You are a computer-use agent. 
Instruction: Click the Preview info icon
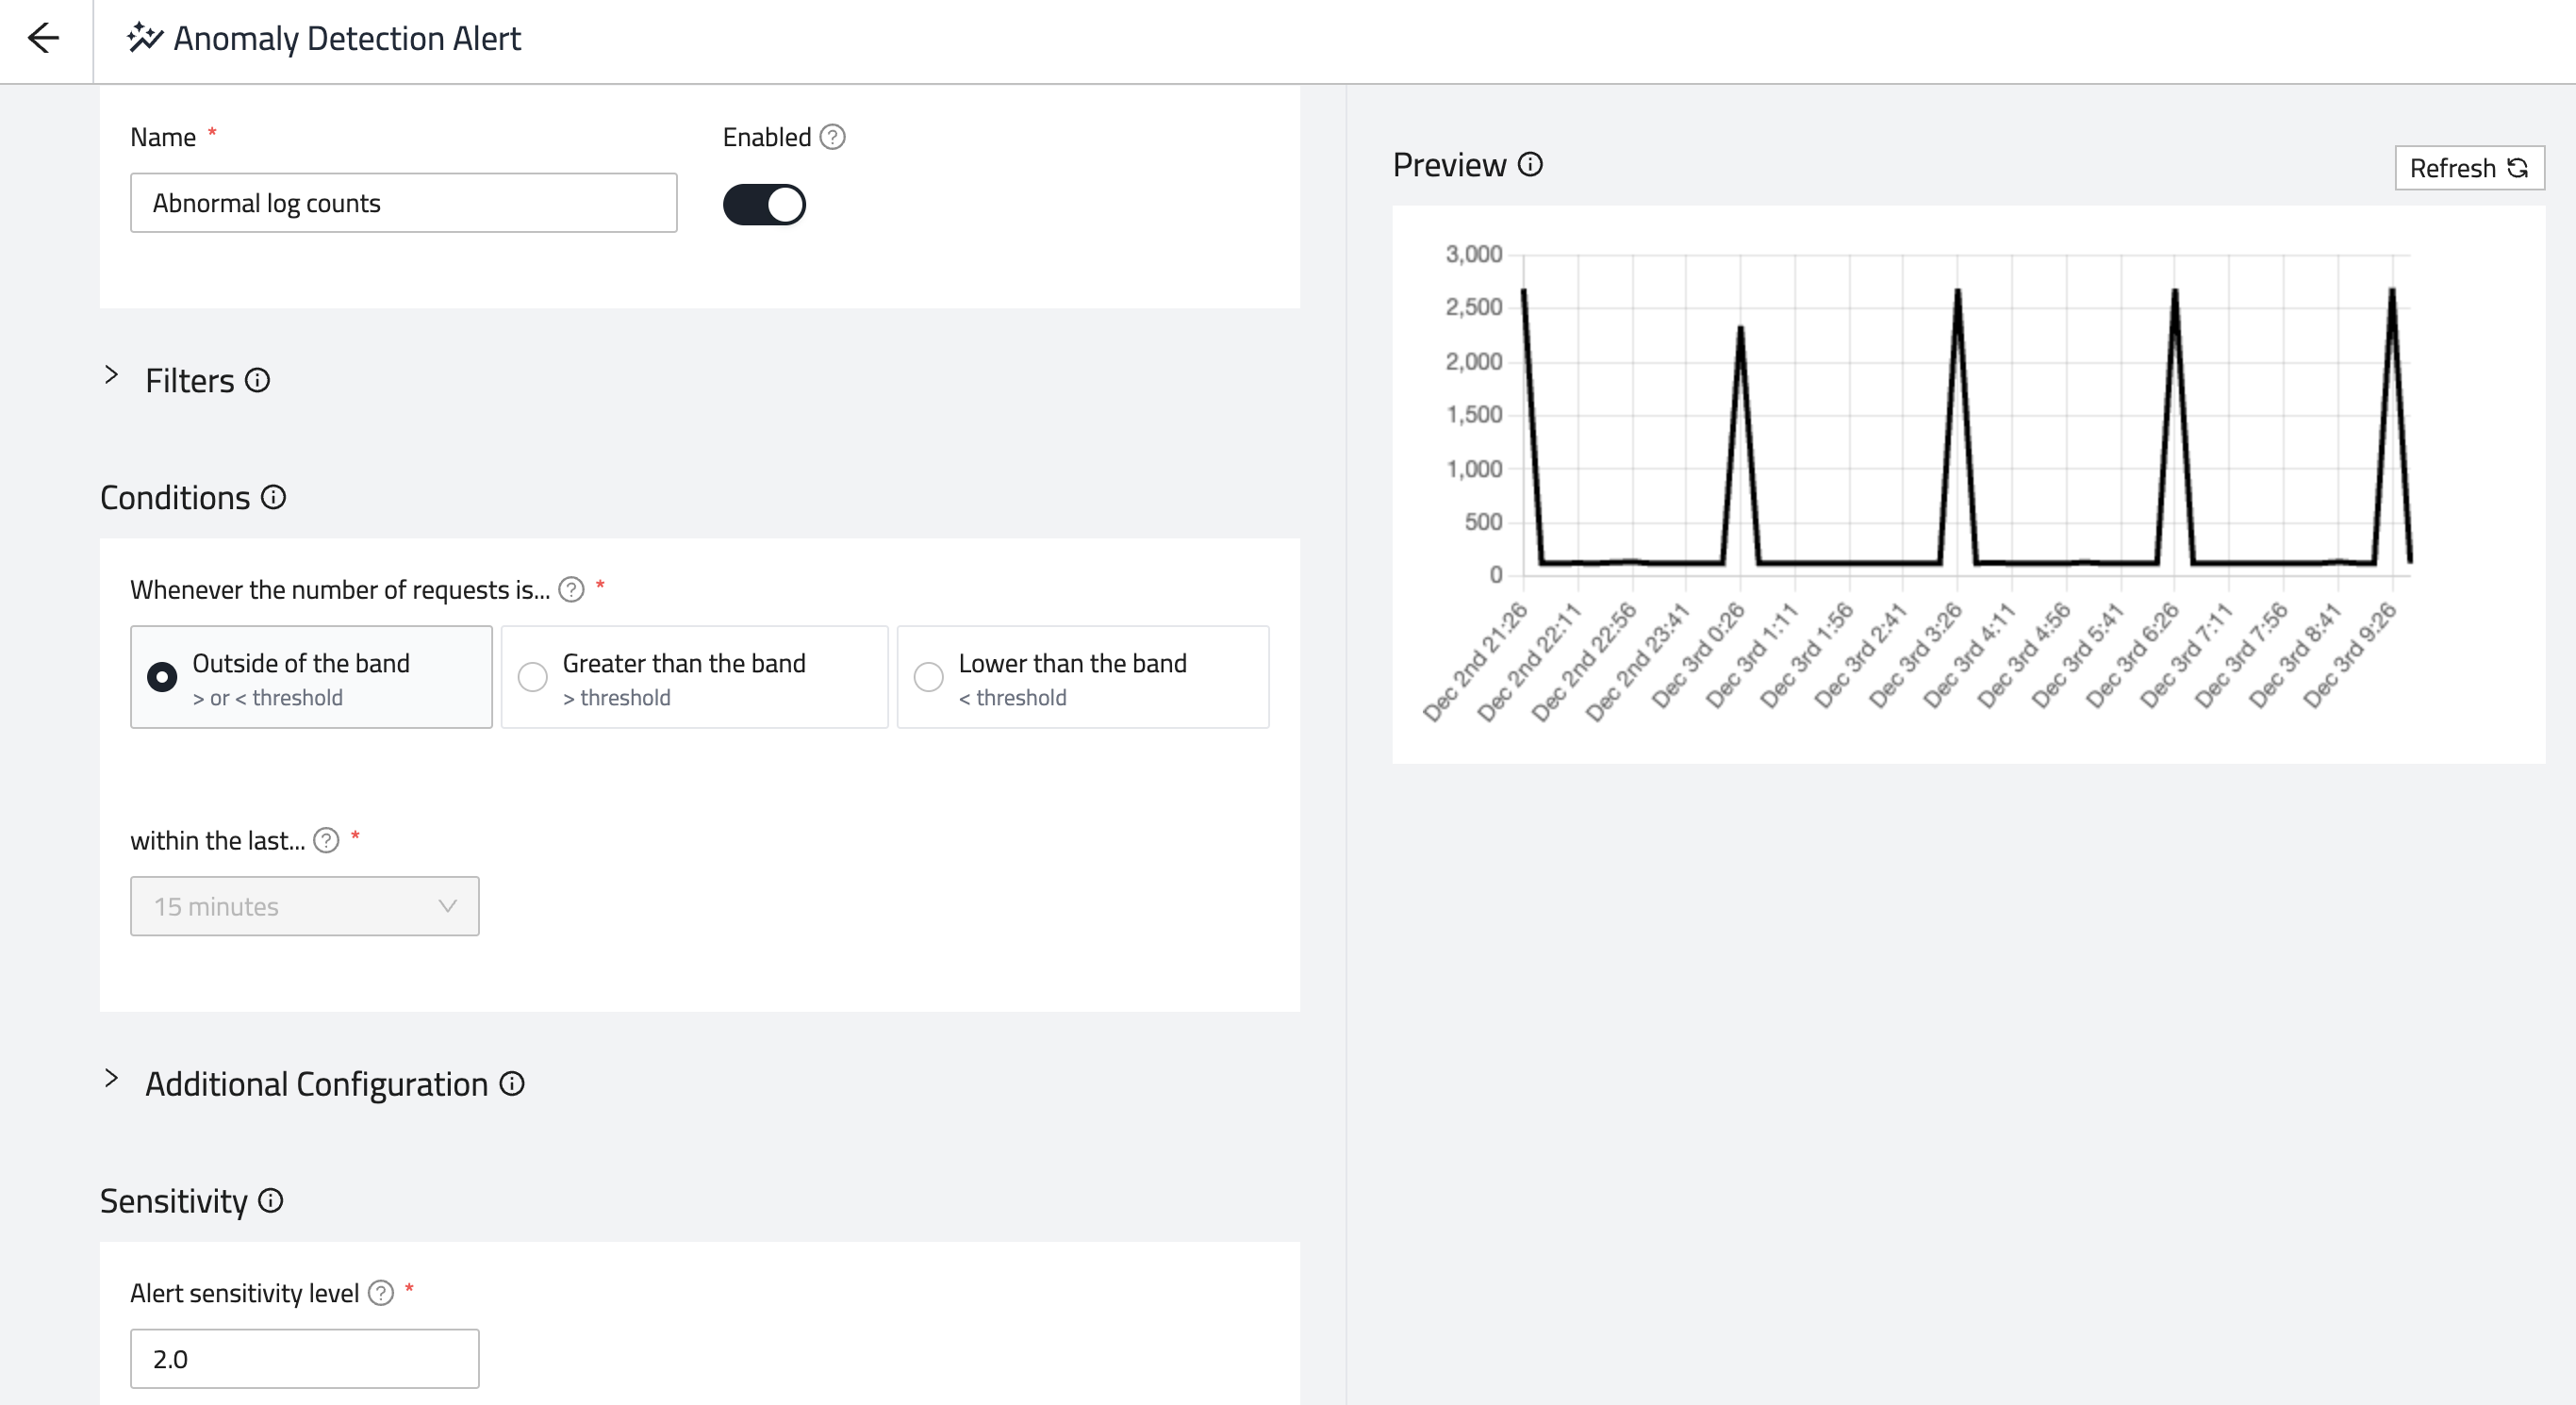click(1530, 165)
